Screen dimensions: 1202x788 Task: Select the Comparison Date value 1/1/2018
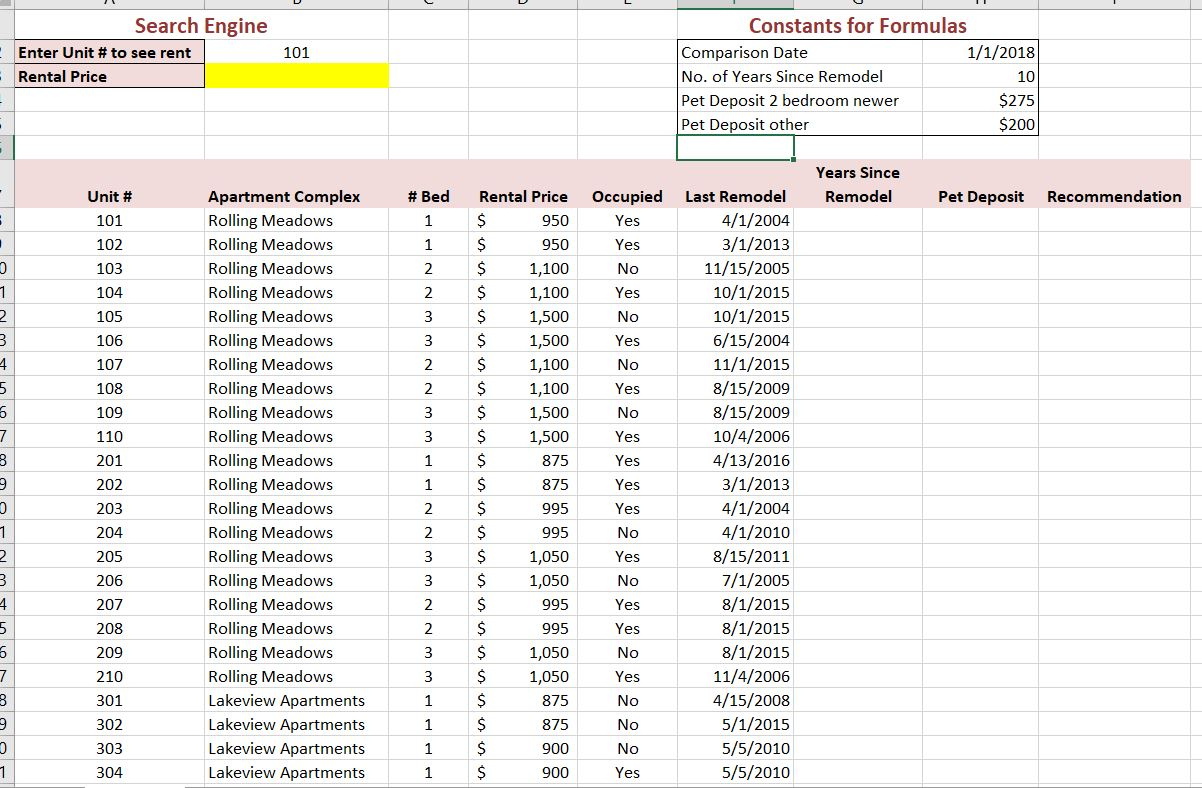(x=980, y=52)
